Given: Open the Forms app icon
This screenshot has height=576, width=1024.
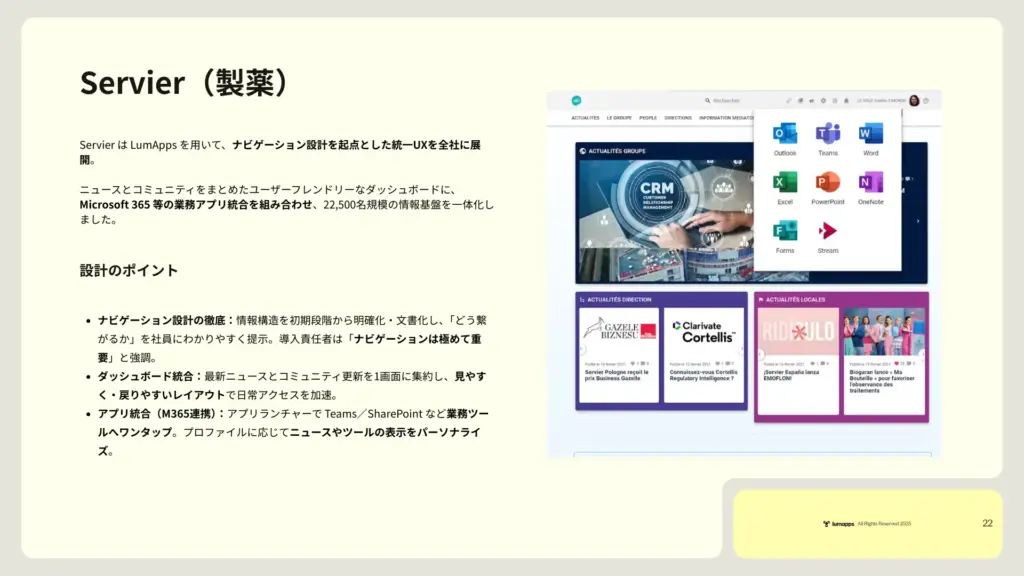Looking at the screenshot, I should [x=785, y=231].
